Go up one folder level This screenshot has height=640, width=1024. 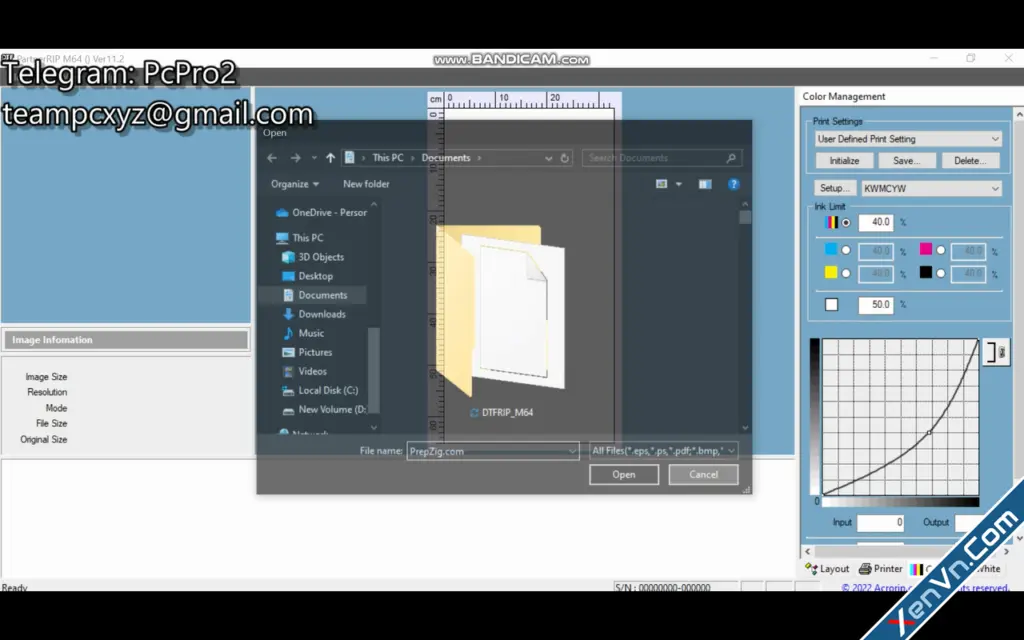pyautogui.click(x=330, y=158)
